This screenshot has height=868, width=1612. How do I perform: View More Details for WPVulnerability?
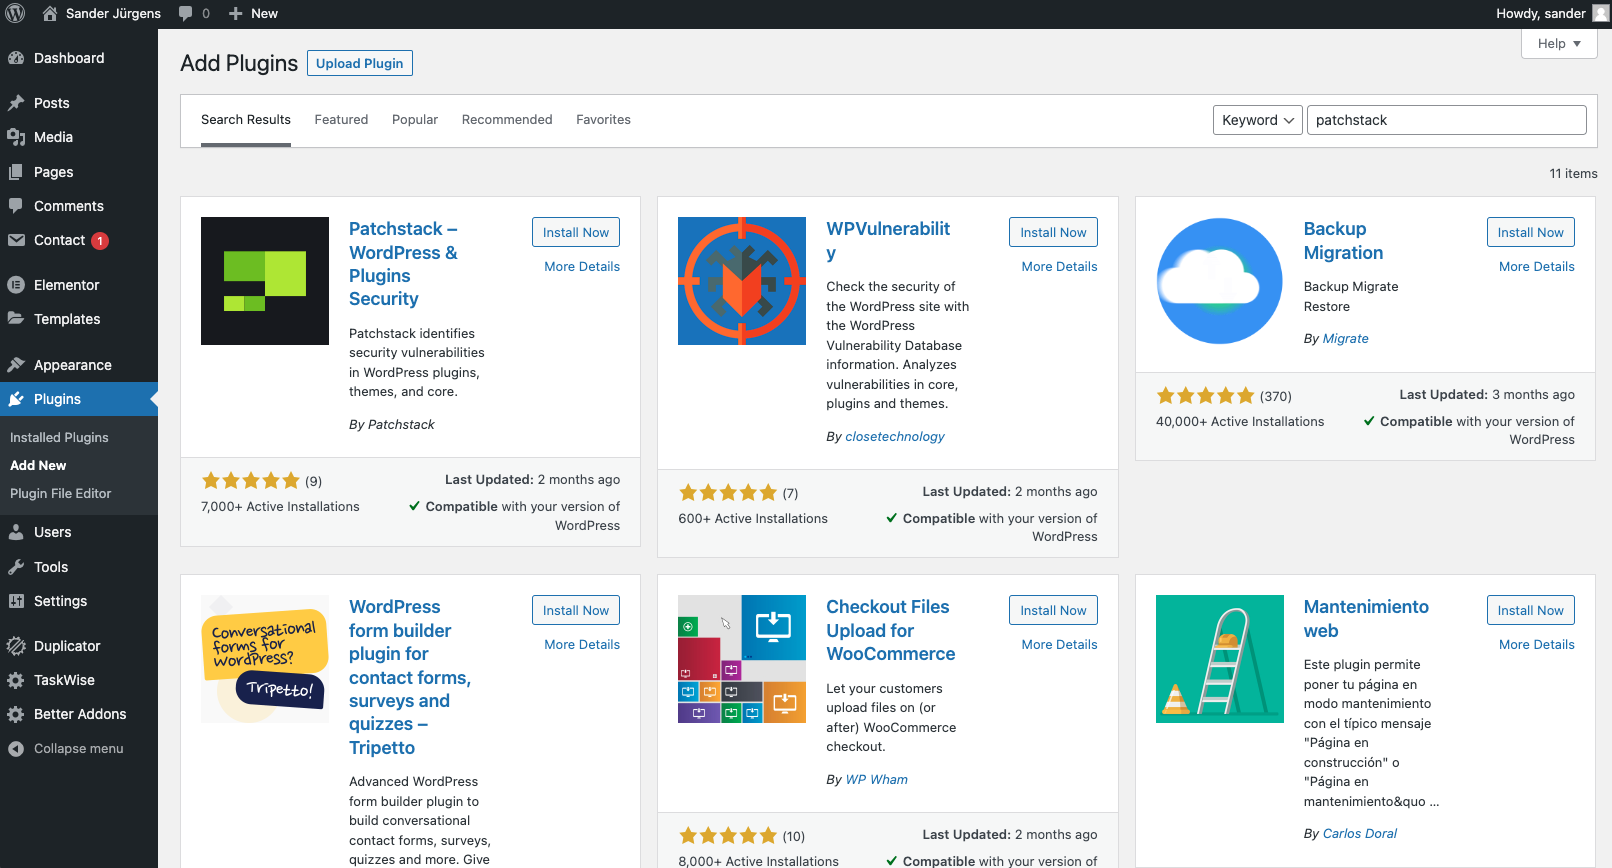[x=1059, y=267]
